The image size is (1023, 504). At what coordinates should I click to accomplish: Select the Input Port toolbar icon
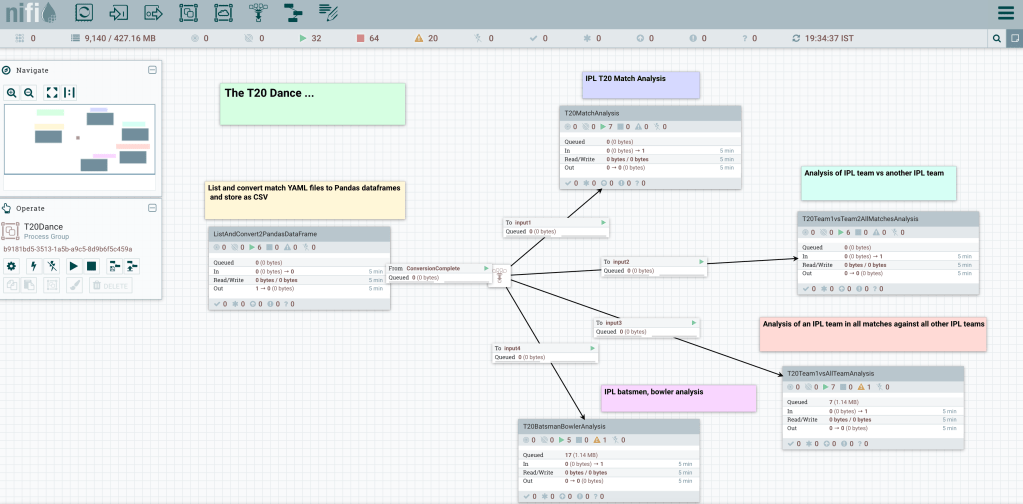[119, 13]
